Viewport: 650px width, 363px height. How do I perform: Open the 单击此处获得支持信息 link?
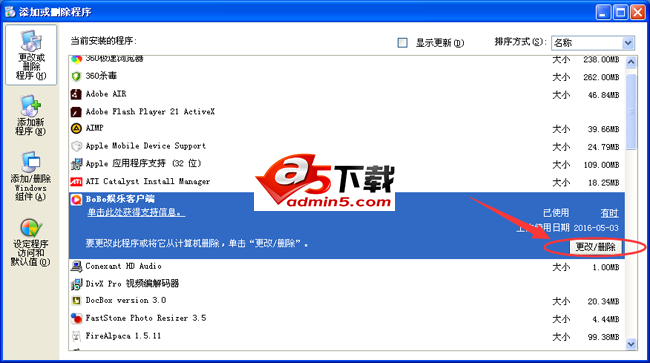(x=136, y=213)
